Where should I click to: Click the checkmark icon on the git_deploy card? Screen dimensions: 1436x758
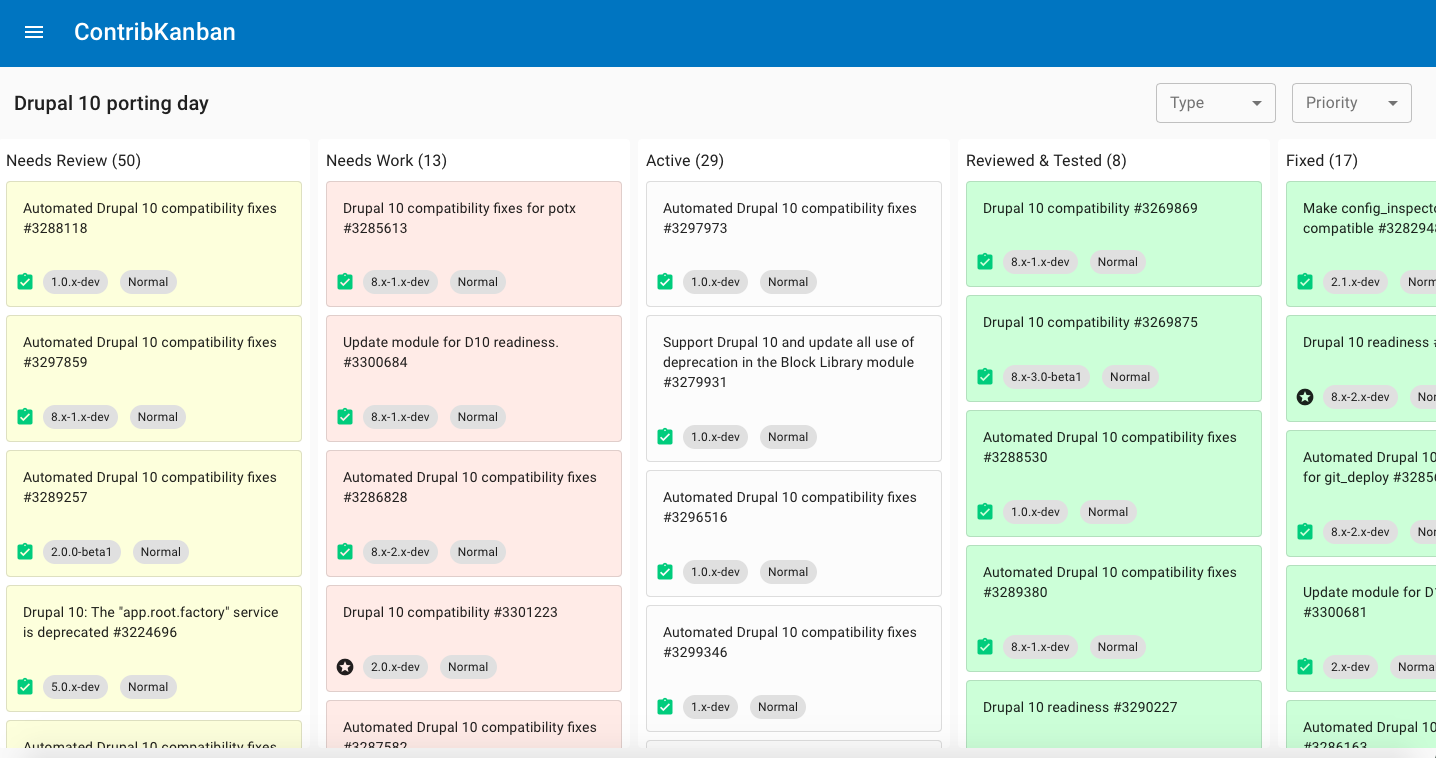tap(1305, 532)
